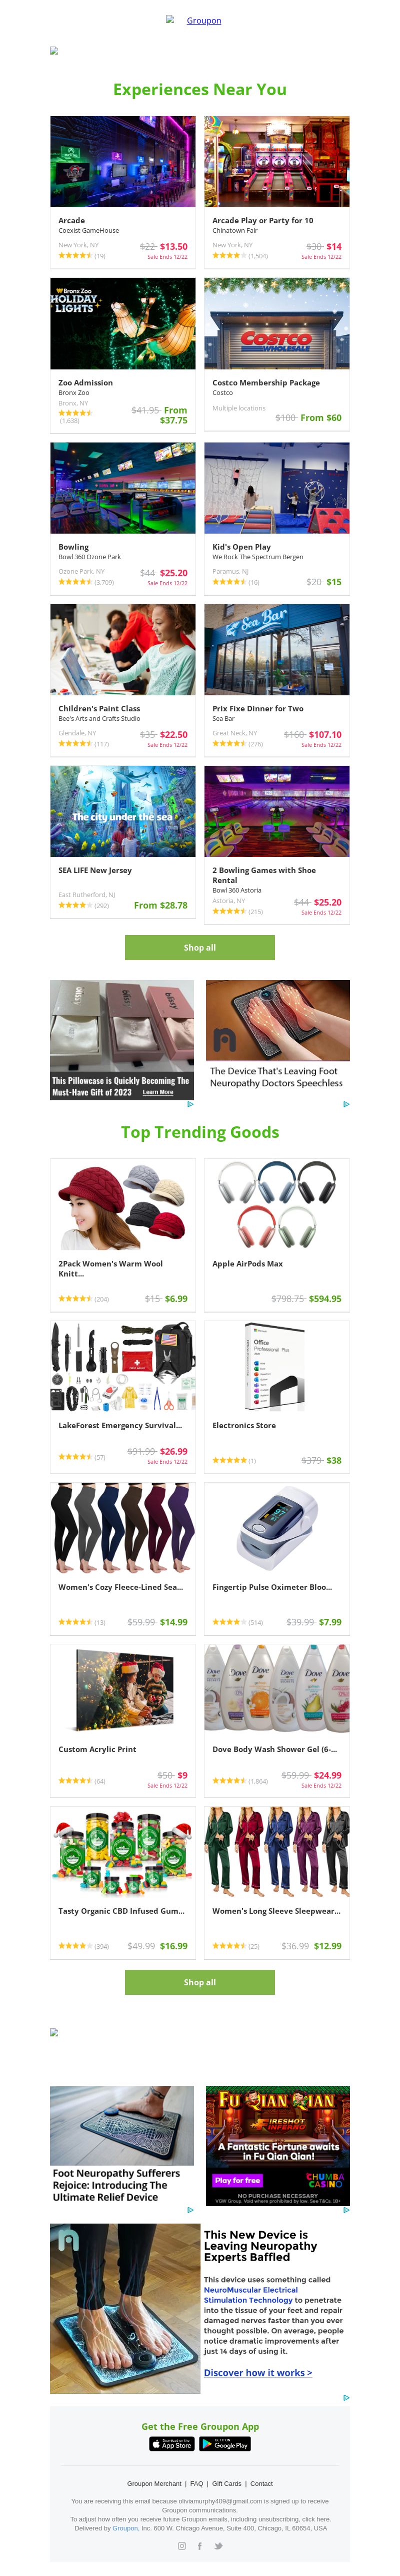The width and height of the screenshot is (400, 2576).
Task: Open the Gift Cards footer link
Action: [227, 2483]
